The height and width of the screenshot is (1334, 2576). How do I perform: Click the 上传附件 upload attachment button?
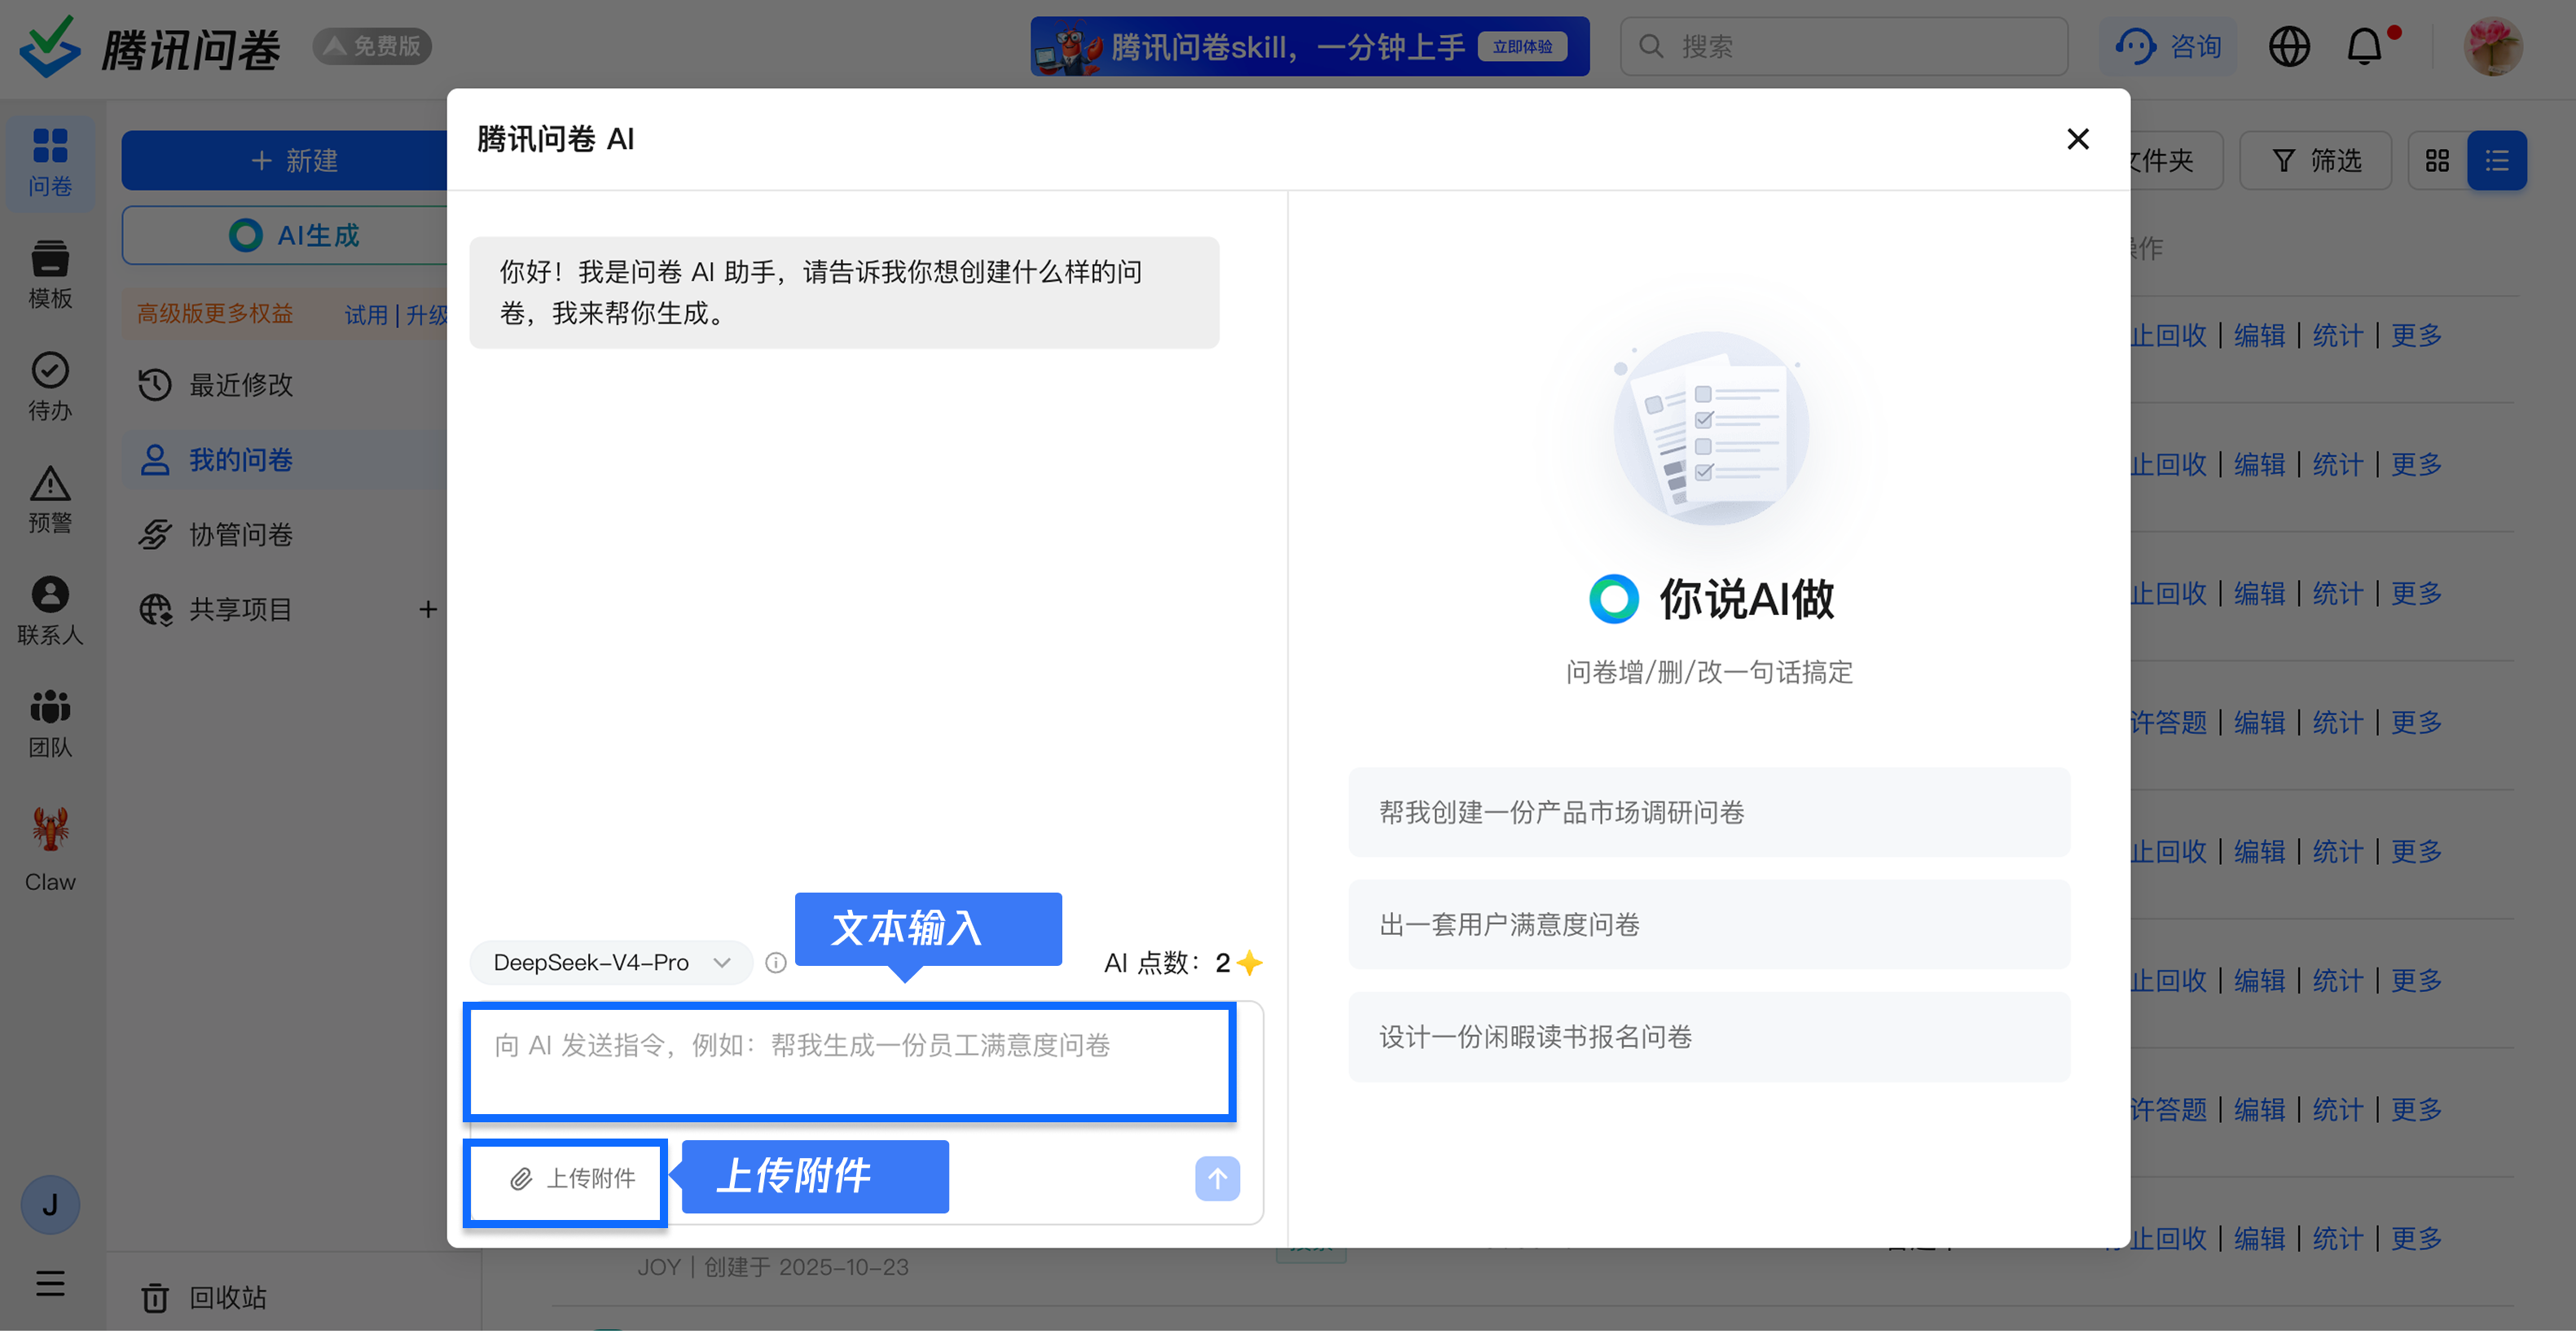pyautogui.click(x=573, y=1179)
